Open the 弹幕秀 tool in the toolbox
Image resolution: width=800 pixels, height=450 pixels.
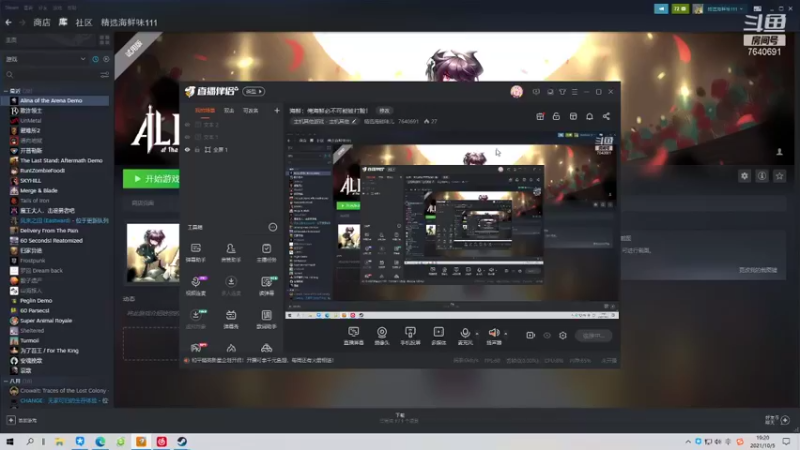point(231,319)
